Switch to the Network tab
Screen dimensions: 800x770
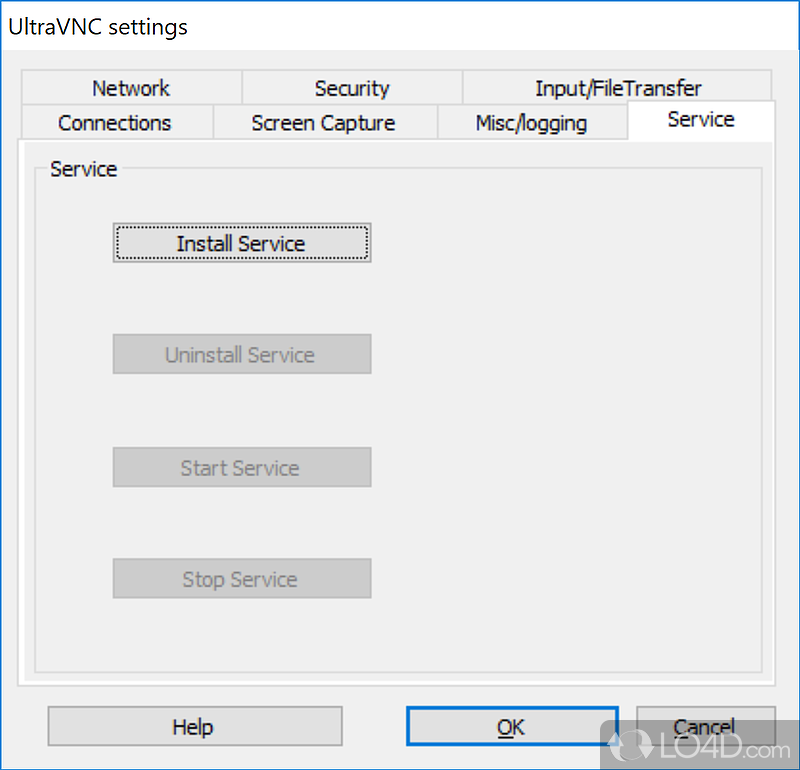pyautogui.click(x=131, y=88)
